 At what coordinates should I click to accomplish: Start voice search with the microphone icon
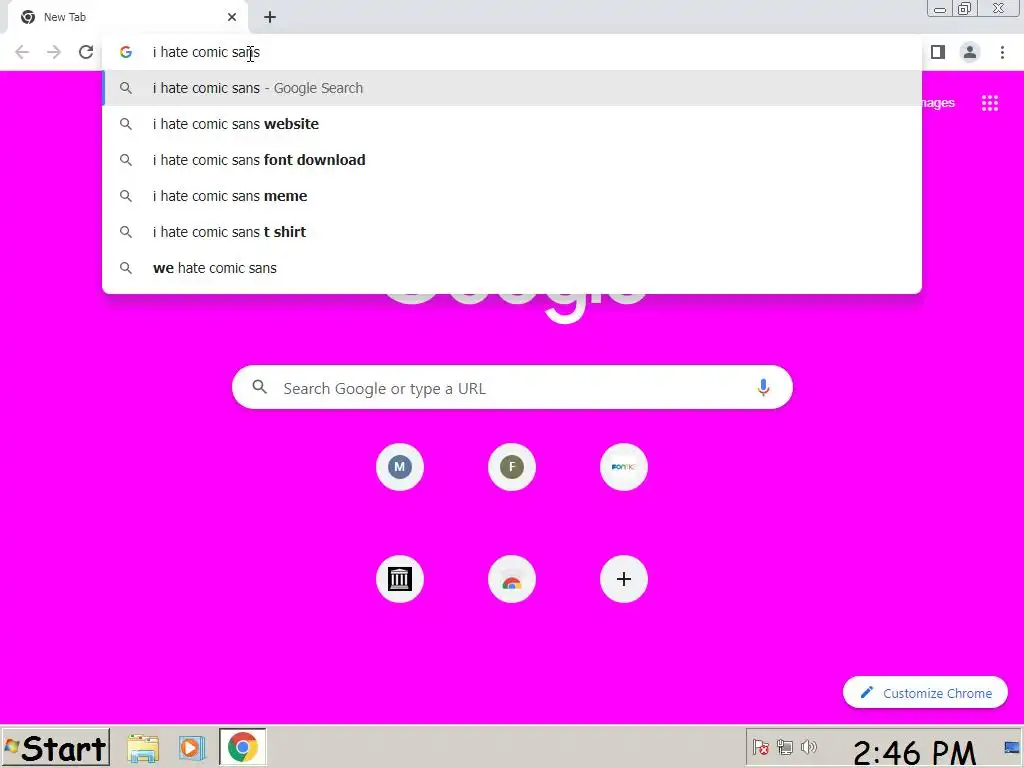point(763,387)
